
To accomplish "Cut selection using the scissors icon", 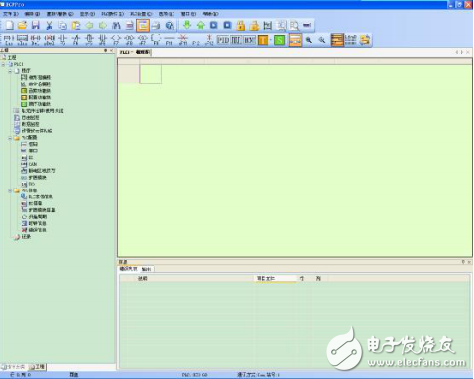I will [x=49, y=25].
